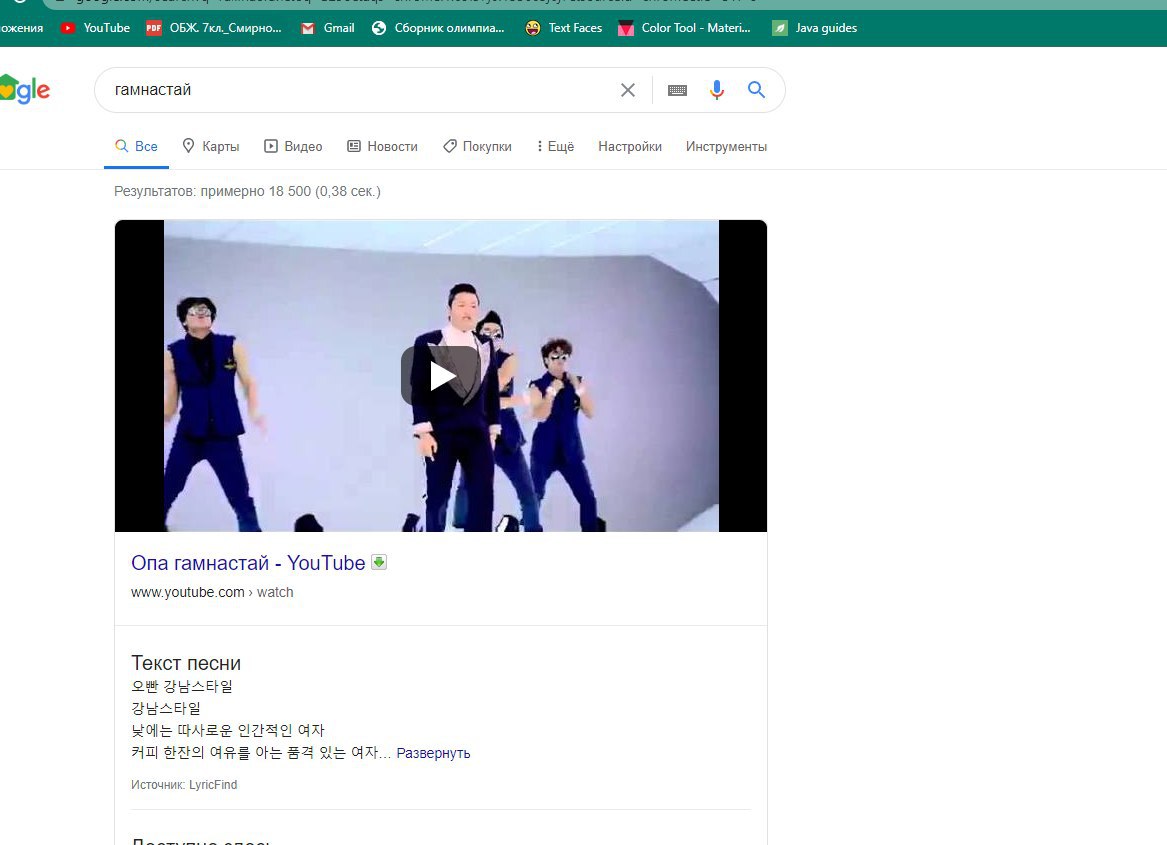Click the results count text

pyautogui.click(x=247, y=191)
